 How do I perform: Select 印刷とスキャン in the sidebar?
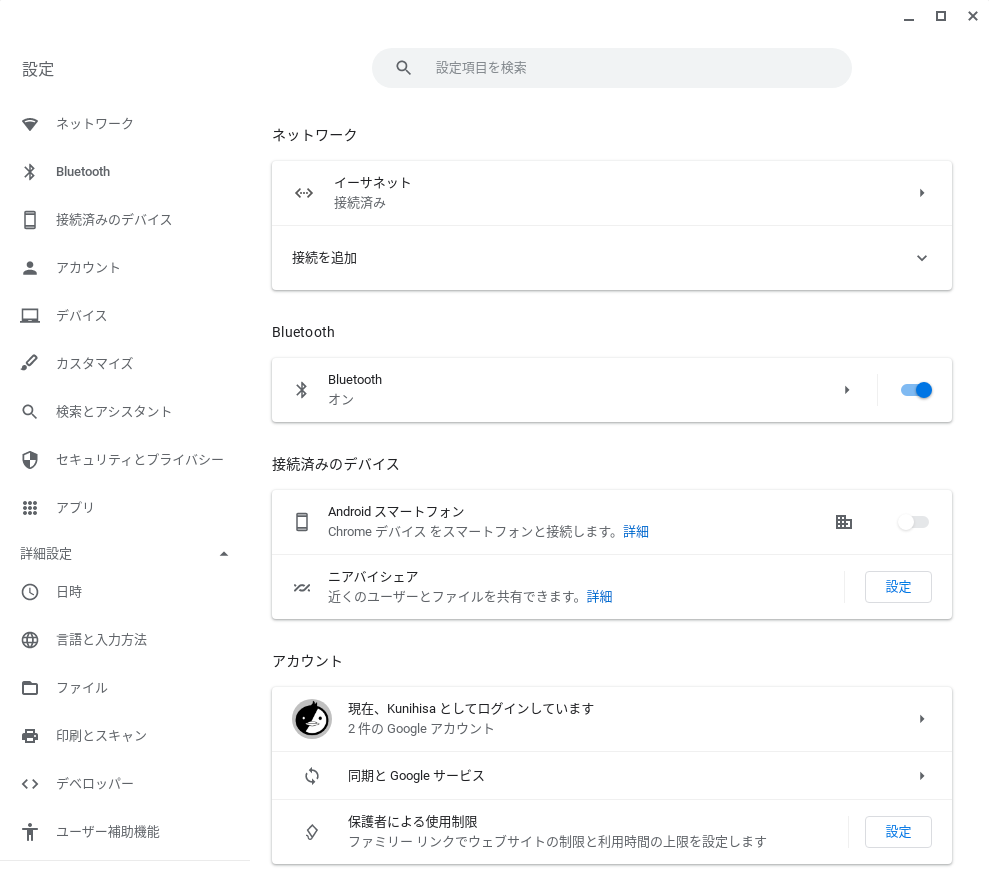tap(101, 735)
